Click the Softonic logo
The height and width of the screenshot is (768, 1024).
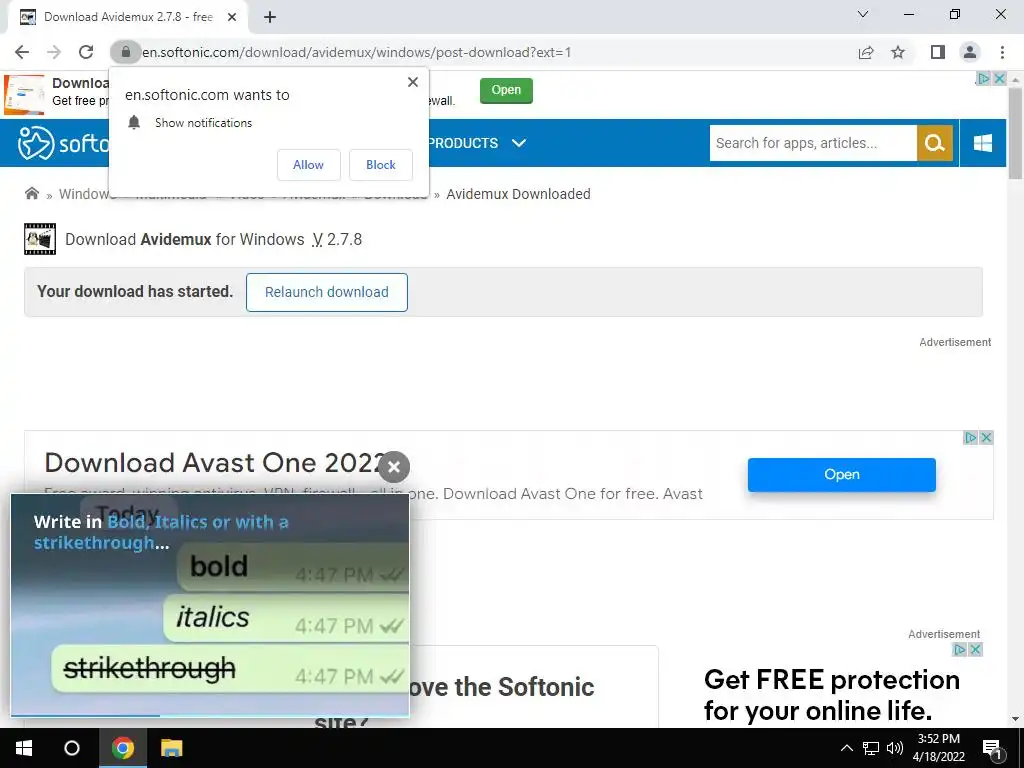[x=63, y=143]
